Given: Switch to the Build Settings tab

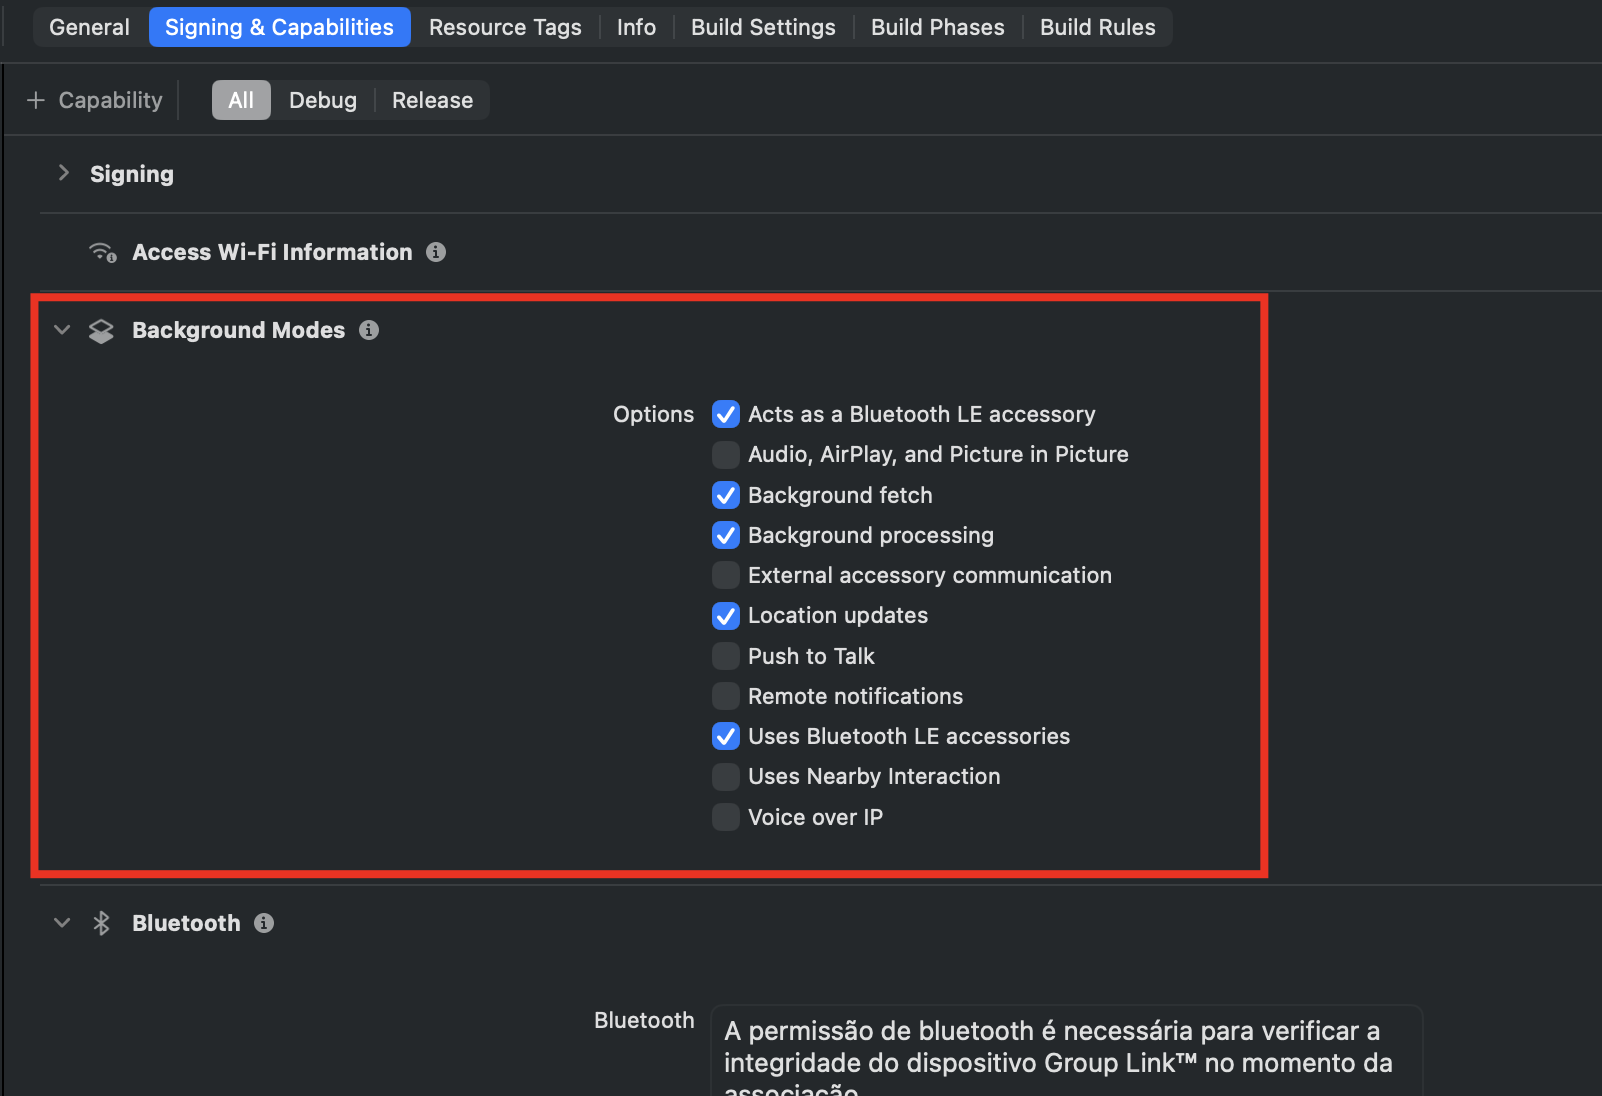Looking at the screenshot, I should [x=763, y=27].
